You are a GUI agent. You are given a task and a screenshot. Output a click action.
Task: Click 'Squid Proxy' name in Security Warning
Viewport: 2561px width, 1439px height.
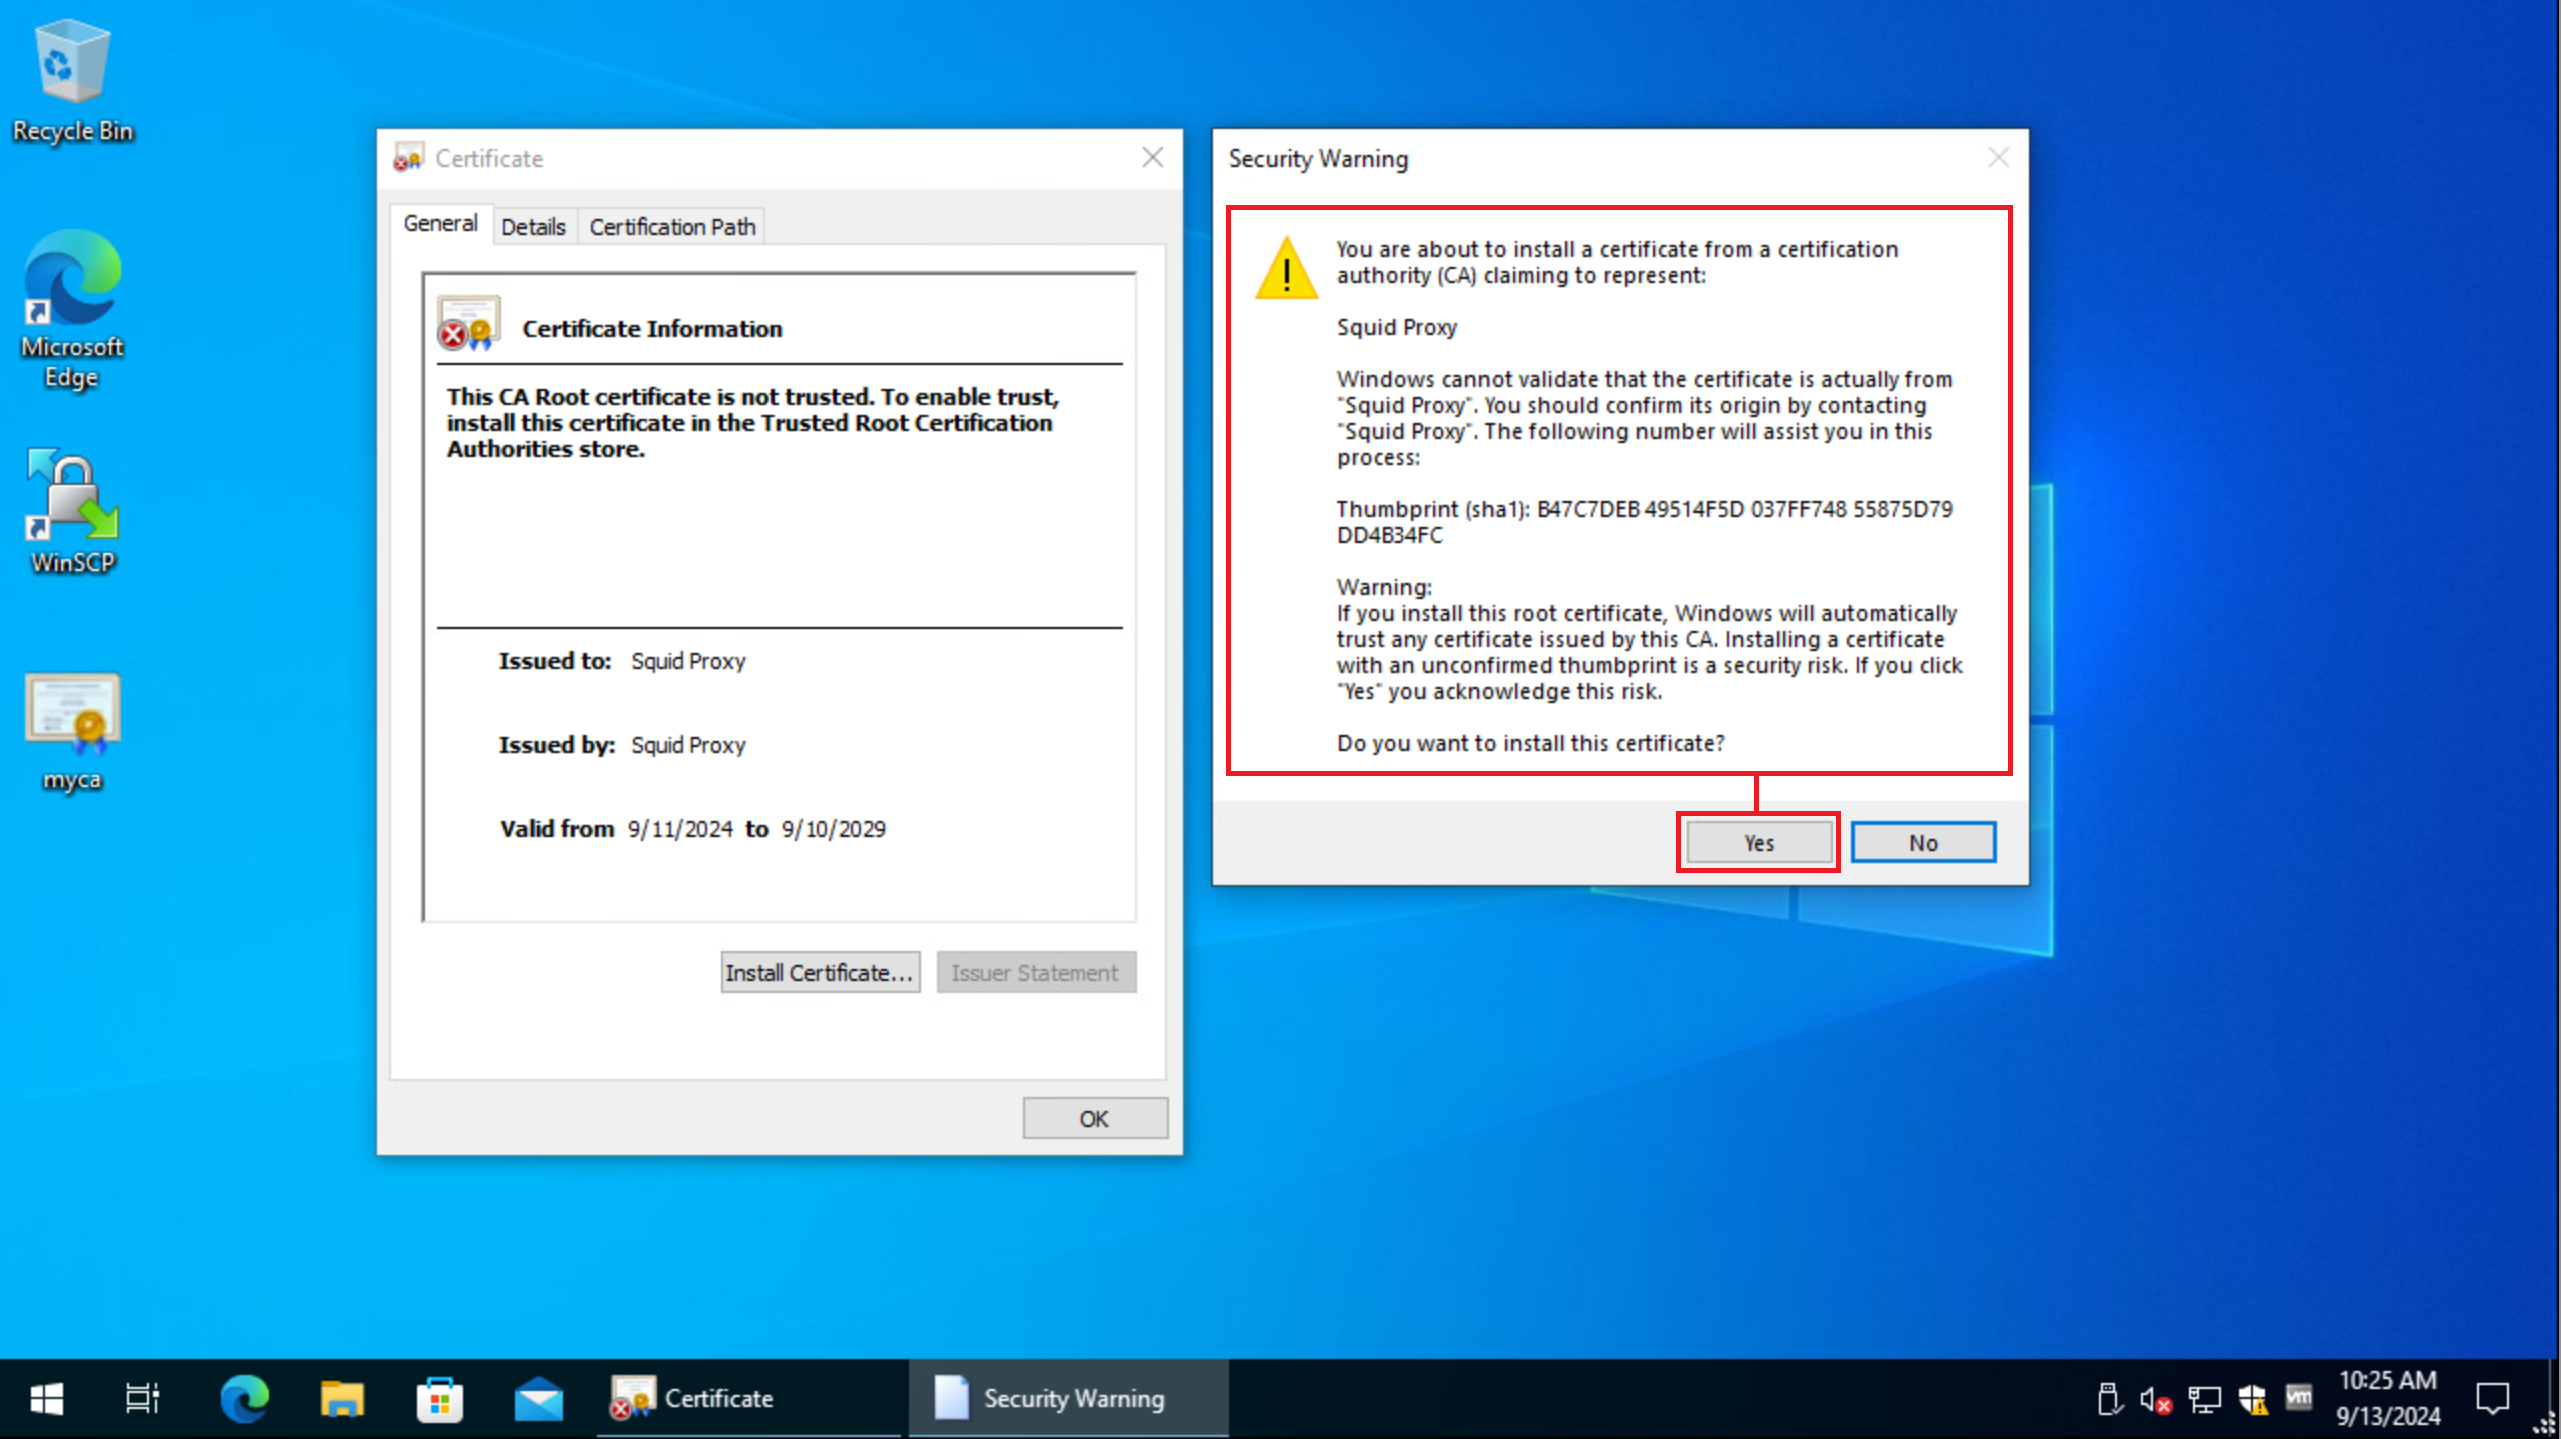(1396, 327)
